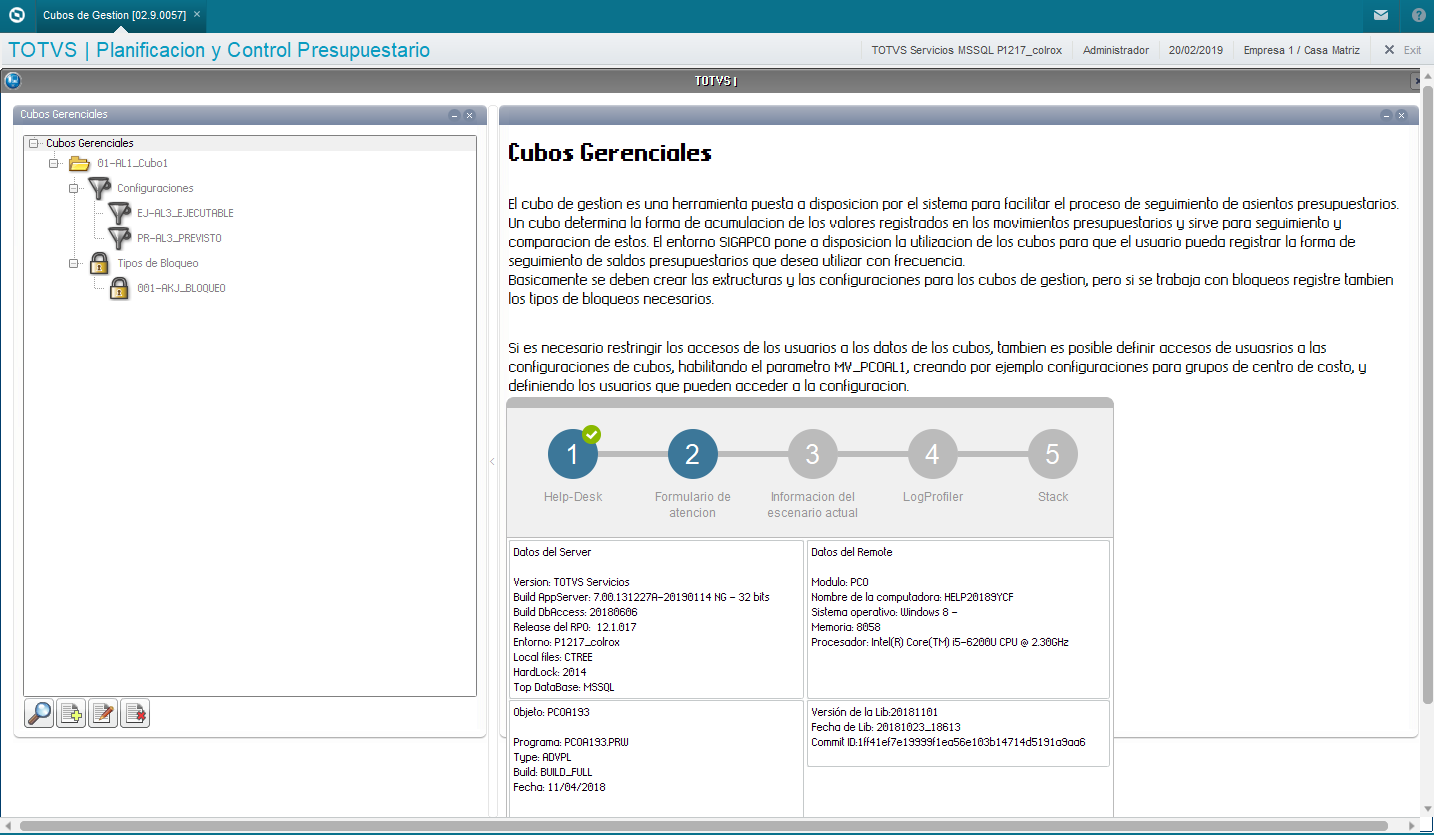The width and height of the screenshot is (1434, 835).
Task: Click step 5 Stack circle
Action: click(1052, 454)
